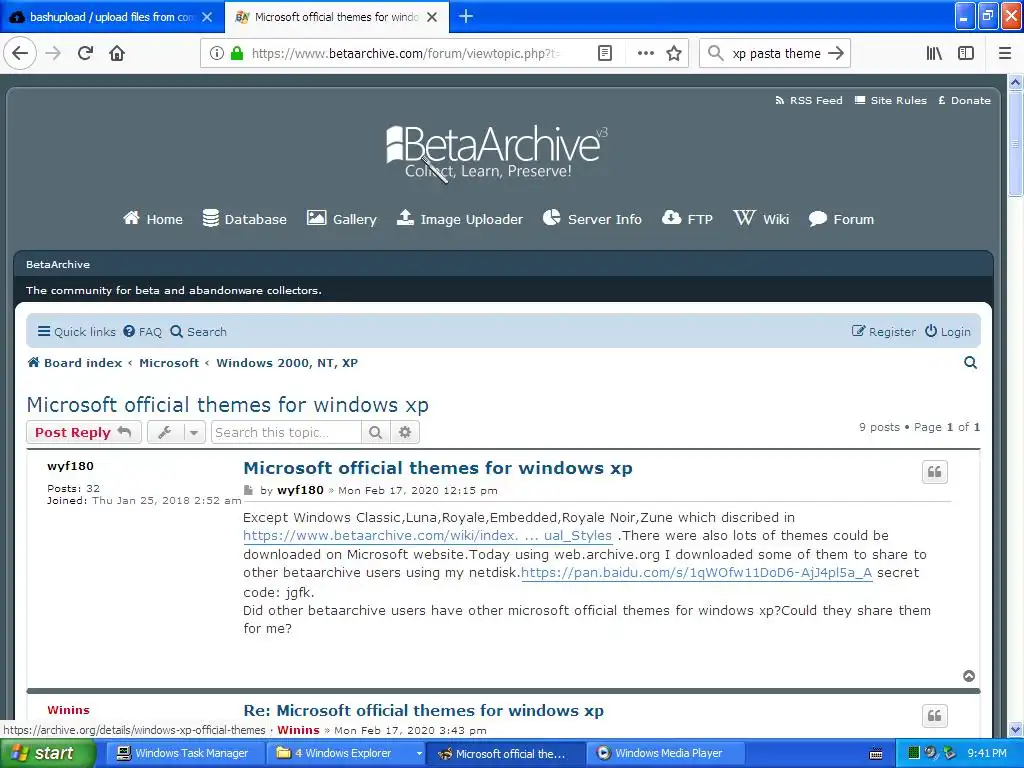Screen dimensions: 1024x768
Task: Open the Windows start button
Action: [48, 753]
